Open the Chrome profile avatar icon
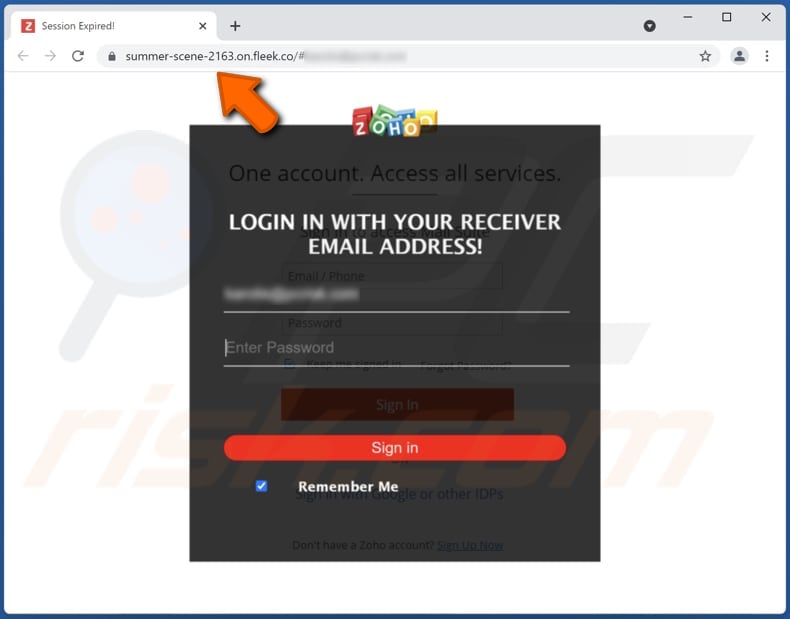 click(739, 56)
